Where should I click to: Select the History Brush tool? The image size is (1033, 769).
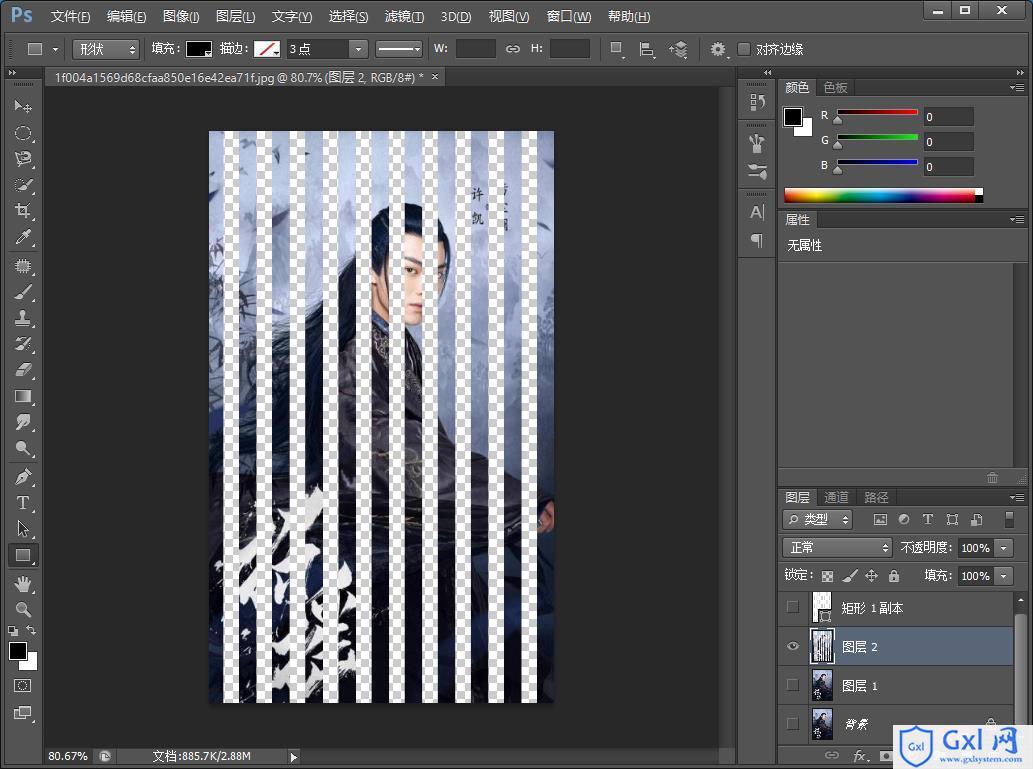tap(23, 344)
